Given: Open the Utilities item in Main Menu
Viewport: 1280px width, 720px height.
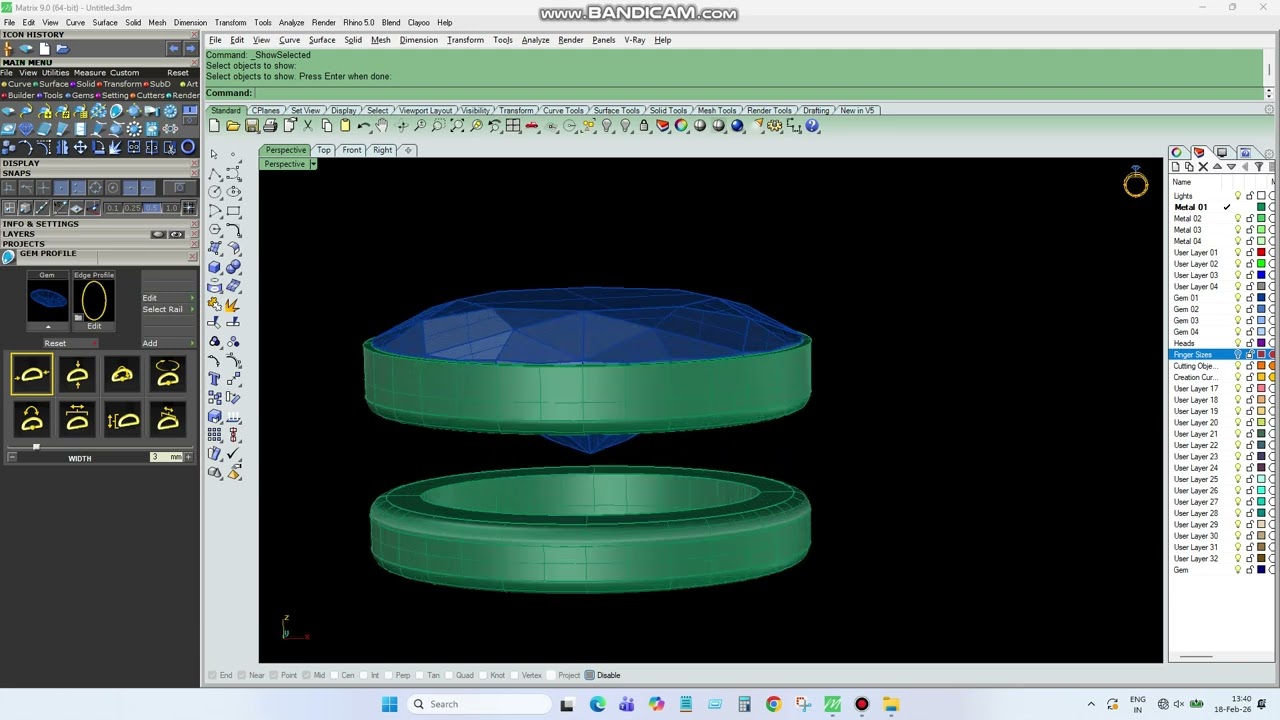Looking at the screenshot, I should point(55,72).
